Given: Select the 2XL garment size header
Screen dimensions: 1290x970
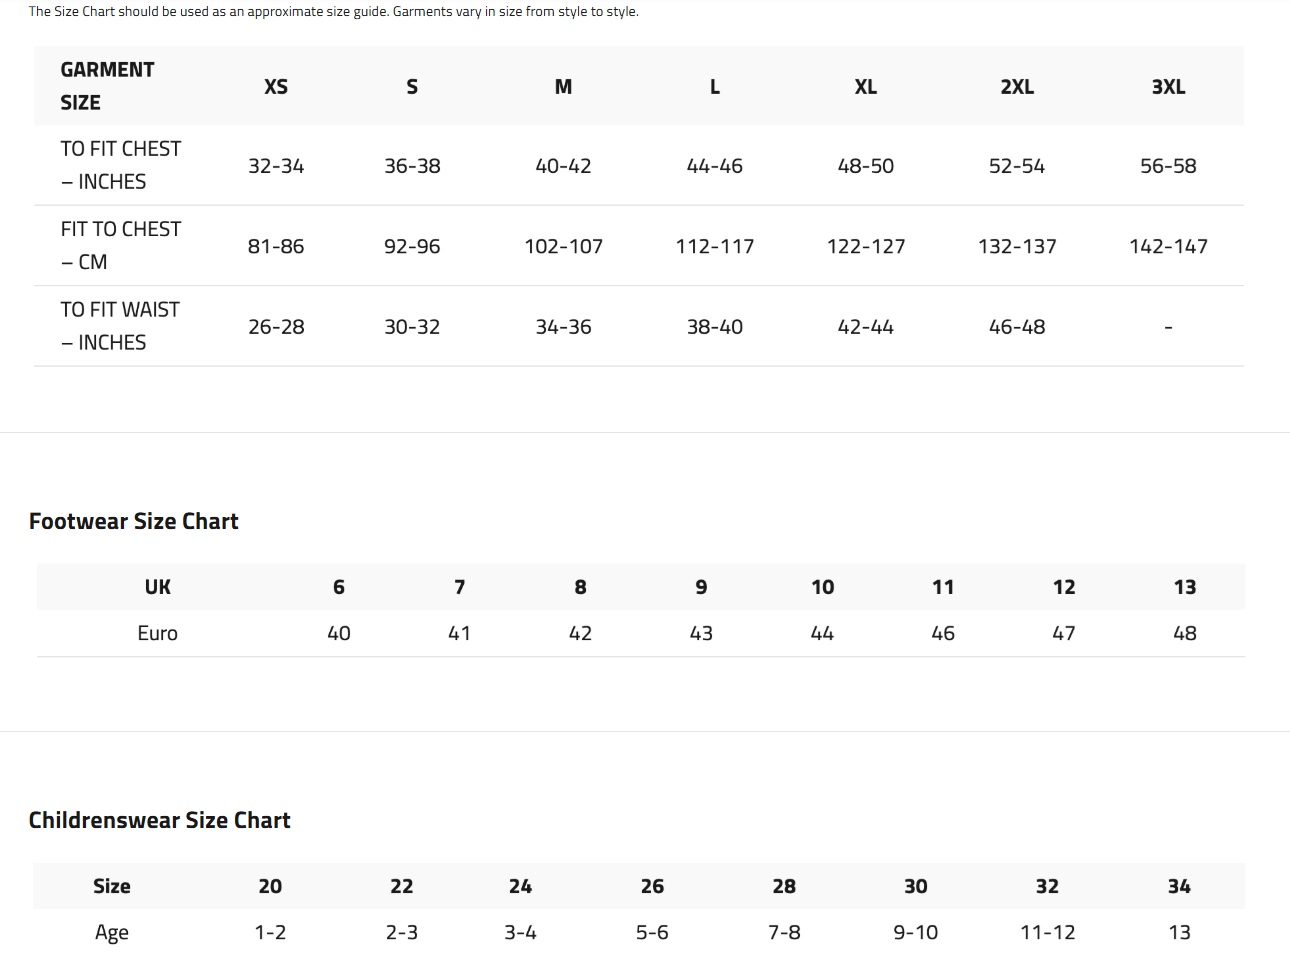Looking at the screenshot, I should coord(1016,87).
